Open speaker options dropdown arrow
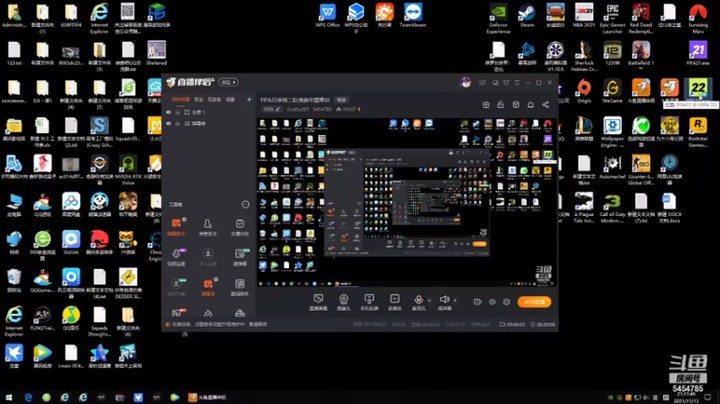This screenshot has height=404, width=720. tap(455, 300)
